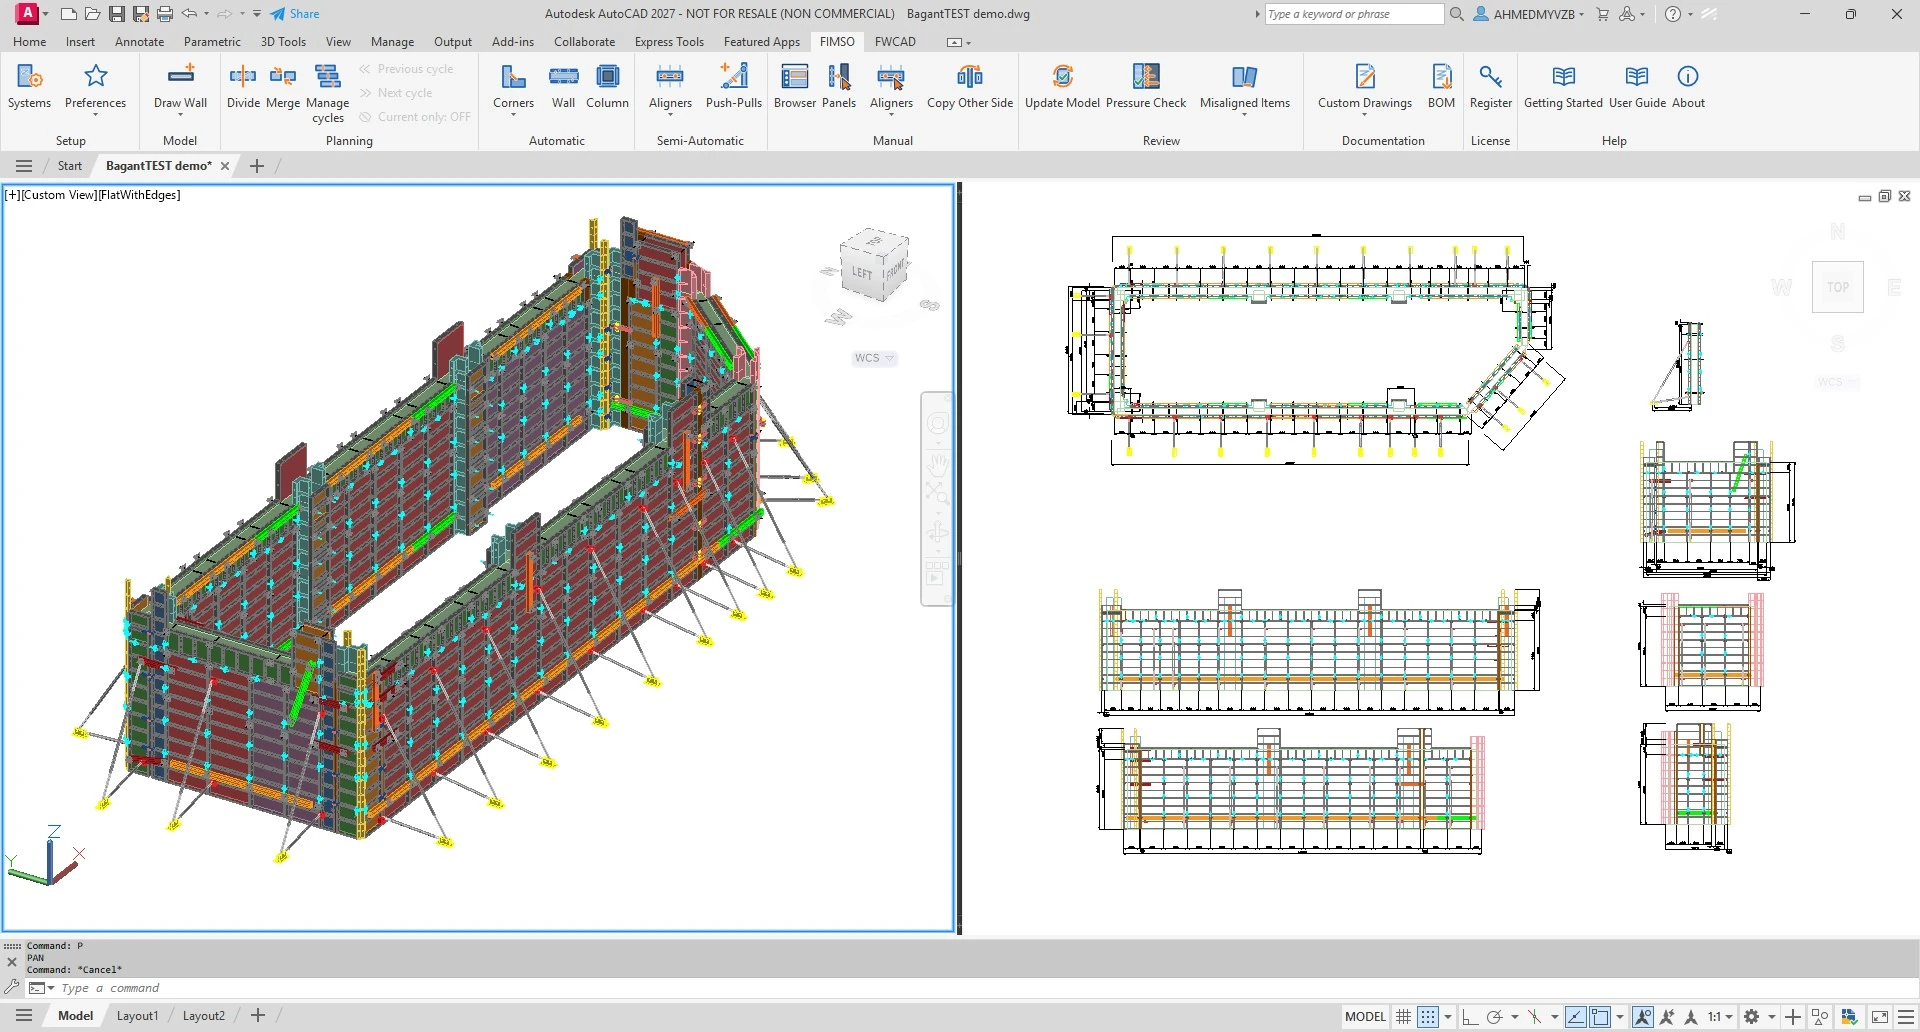Open Getting Started help
The width and height of the screenshot is (1920, 1032).
click(1563, 86)
